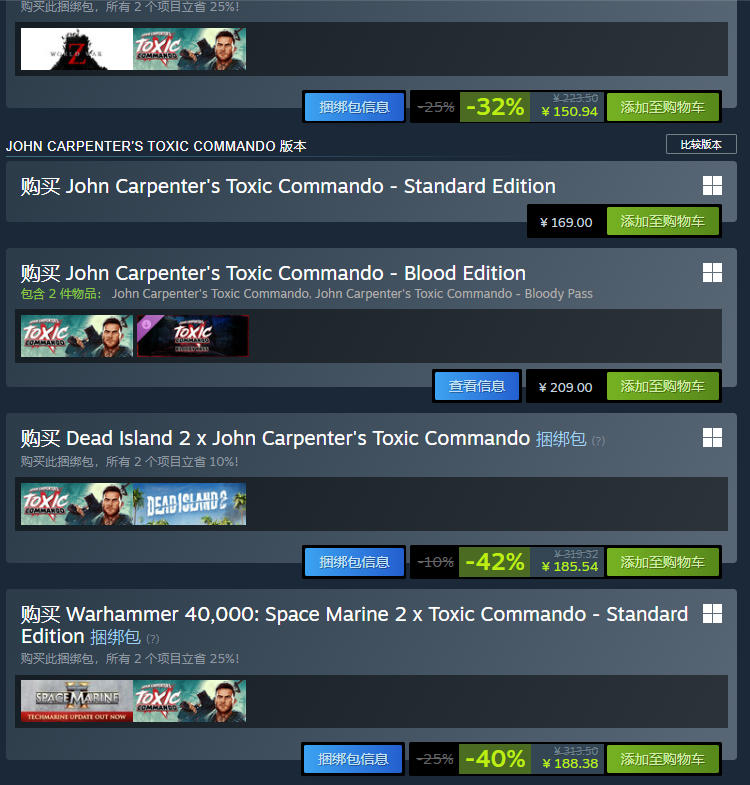750x785 pixels.
Task: Click Windows icon beside Dead Island 2 bundle
Action: (712, 438)
